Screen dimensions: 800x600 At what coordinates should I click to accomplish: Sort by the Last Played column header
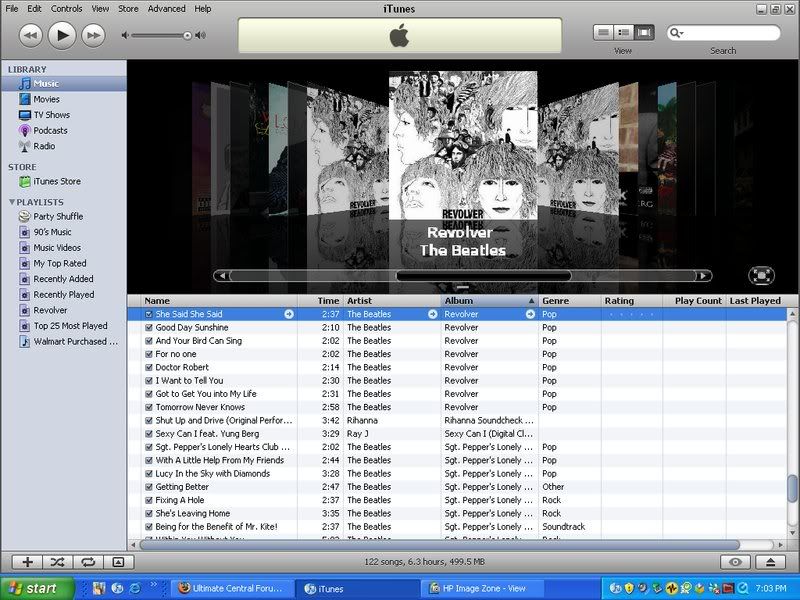point(755,301)
